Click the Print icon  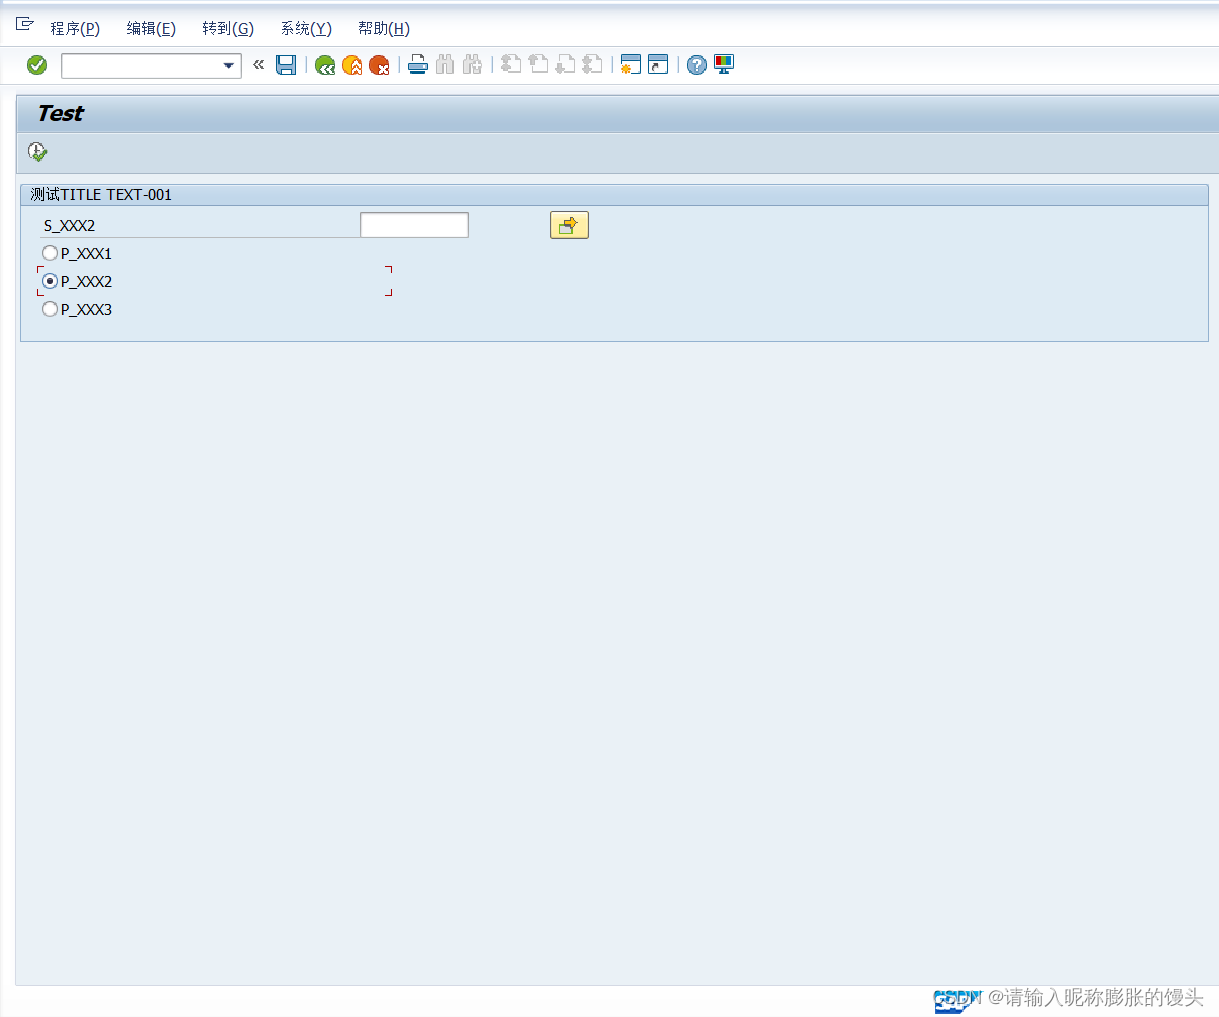pos(418,65)
